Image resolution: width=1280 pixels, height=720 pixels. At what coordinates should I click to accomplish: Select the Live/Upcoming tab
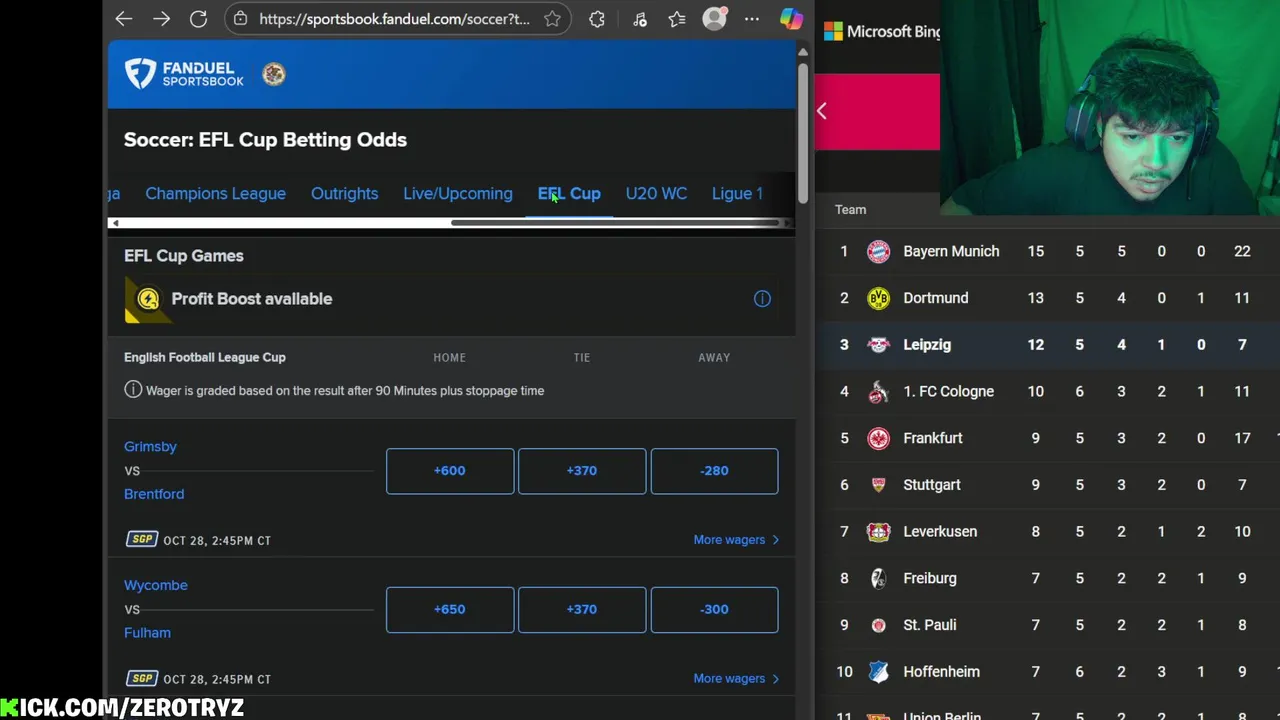[x=457, y=194]
